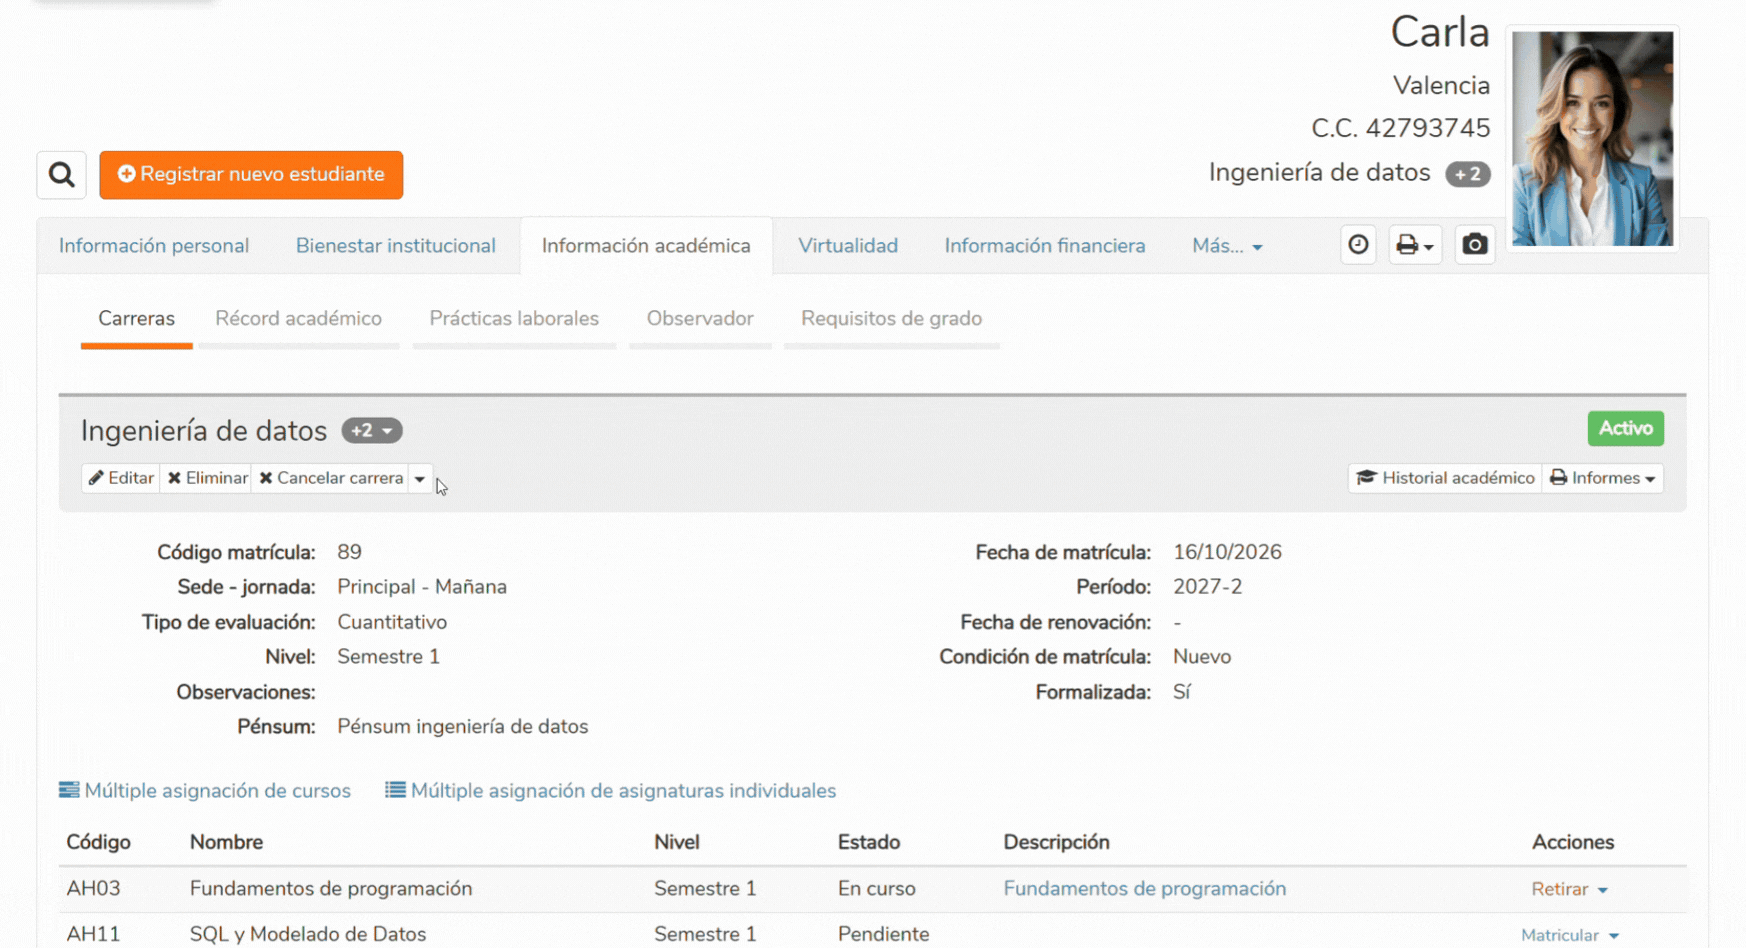Click Pénsum ingeniería de datos value
The height and width of the screenshot is (948, 1746).
coord(463,727)
